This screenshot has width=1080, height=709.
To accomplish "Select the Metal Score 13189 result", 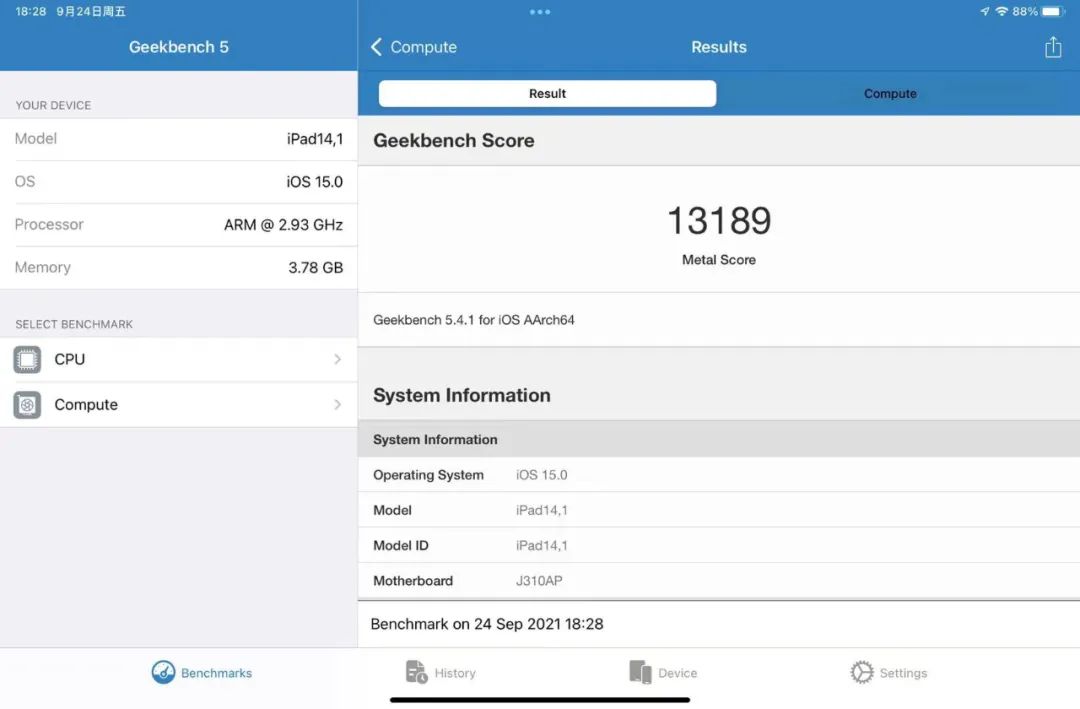I will click(x=718, y=222).
